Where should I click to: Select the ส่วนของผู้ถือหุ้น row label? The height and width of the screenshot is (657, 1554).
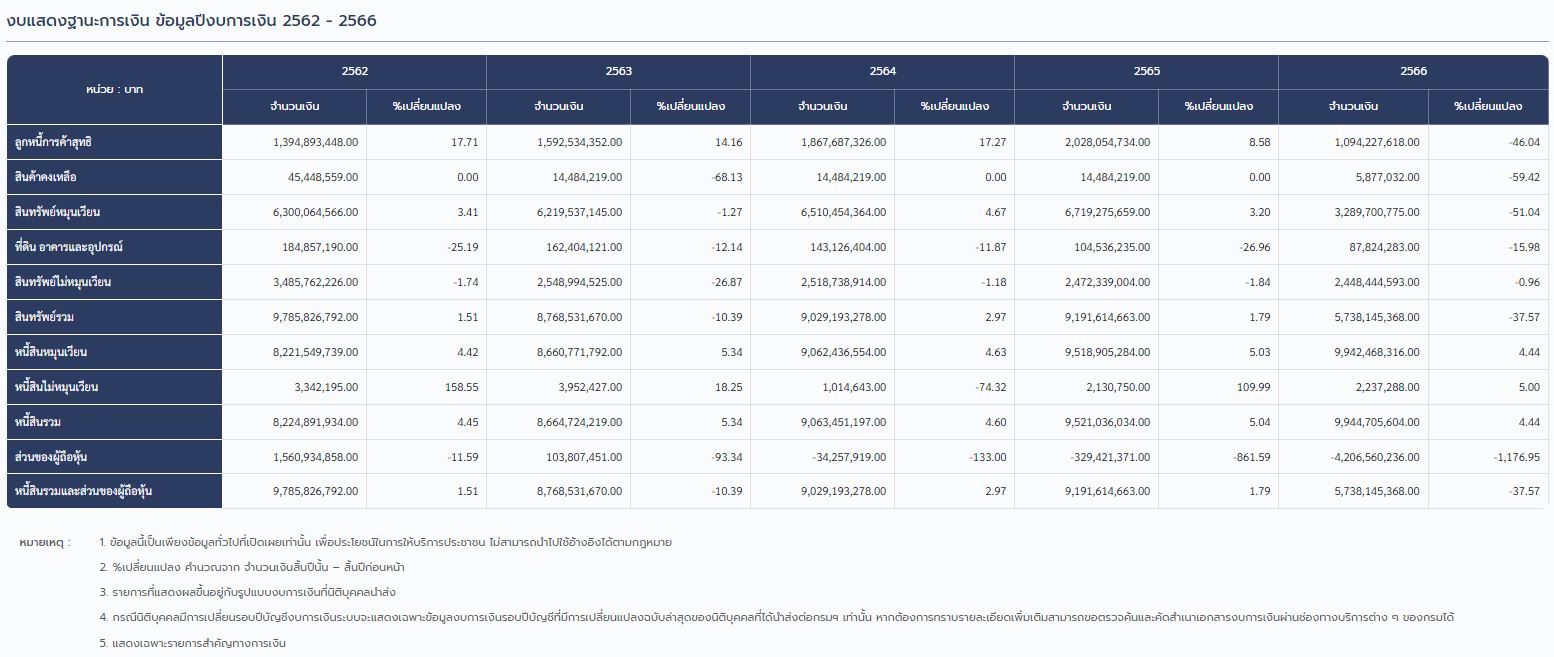51,457
